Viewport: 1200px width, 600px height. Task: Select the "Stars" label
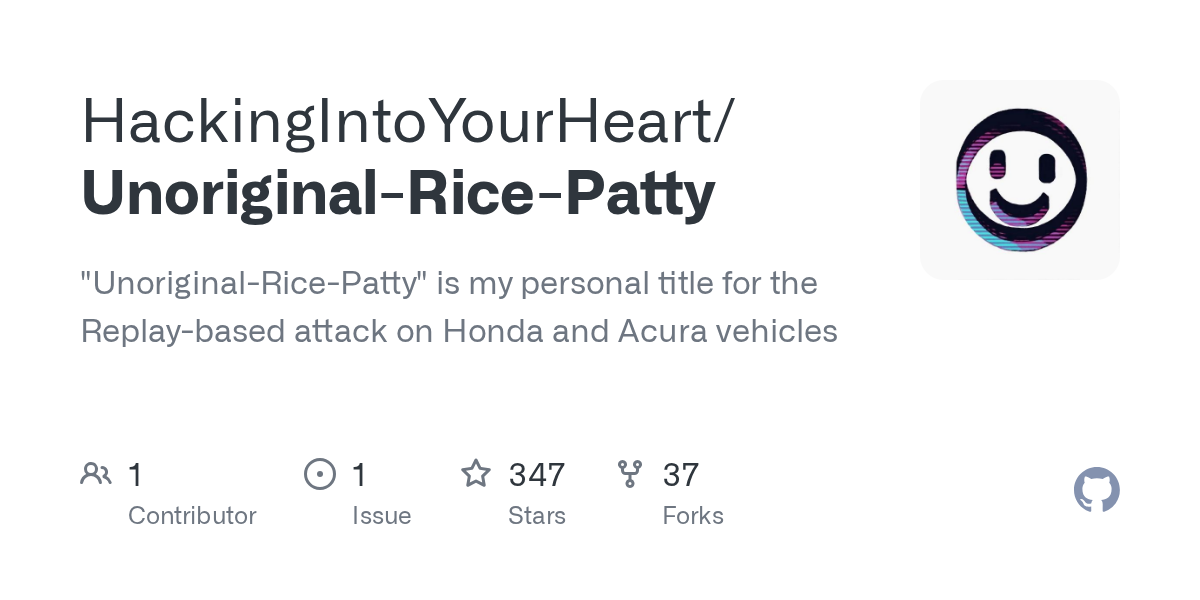pyautogui.click(x=537, y=516)
